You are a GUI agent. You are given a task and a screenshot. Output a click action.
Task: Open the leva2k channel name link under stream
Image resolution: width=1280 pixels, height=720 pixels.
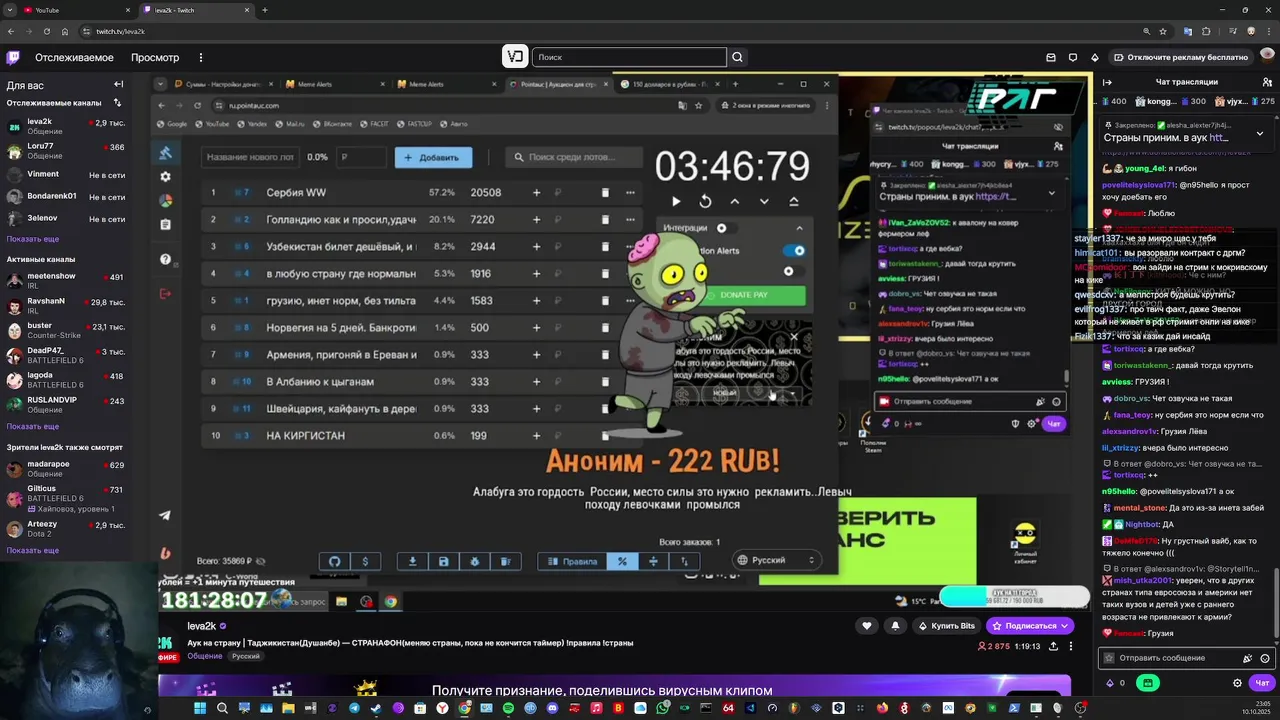202,626
